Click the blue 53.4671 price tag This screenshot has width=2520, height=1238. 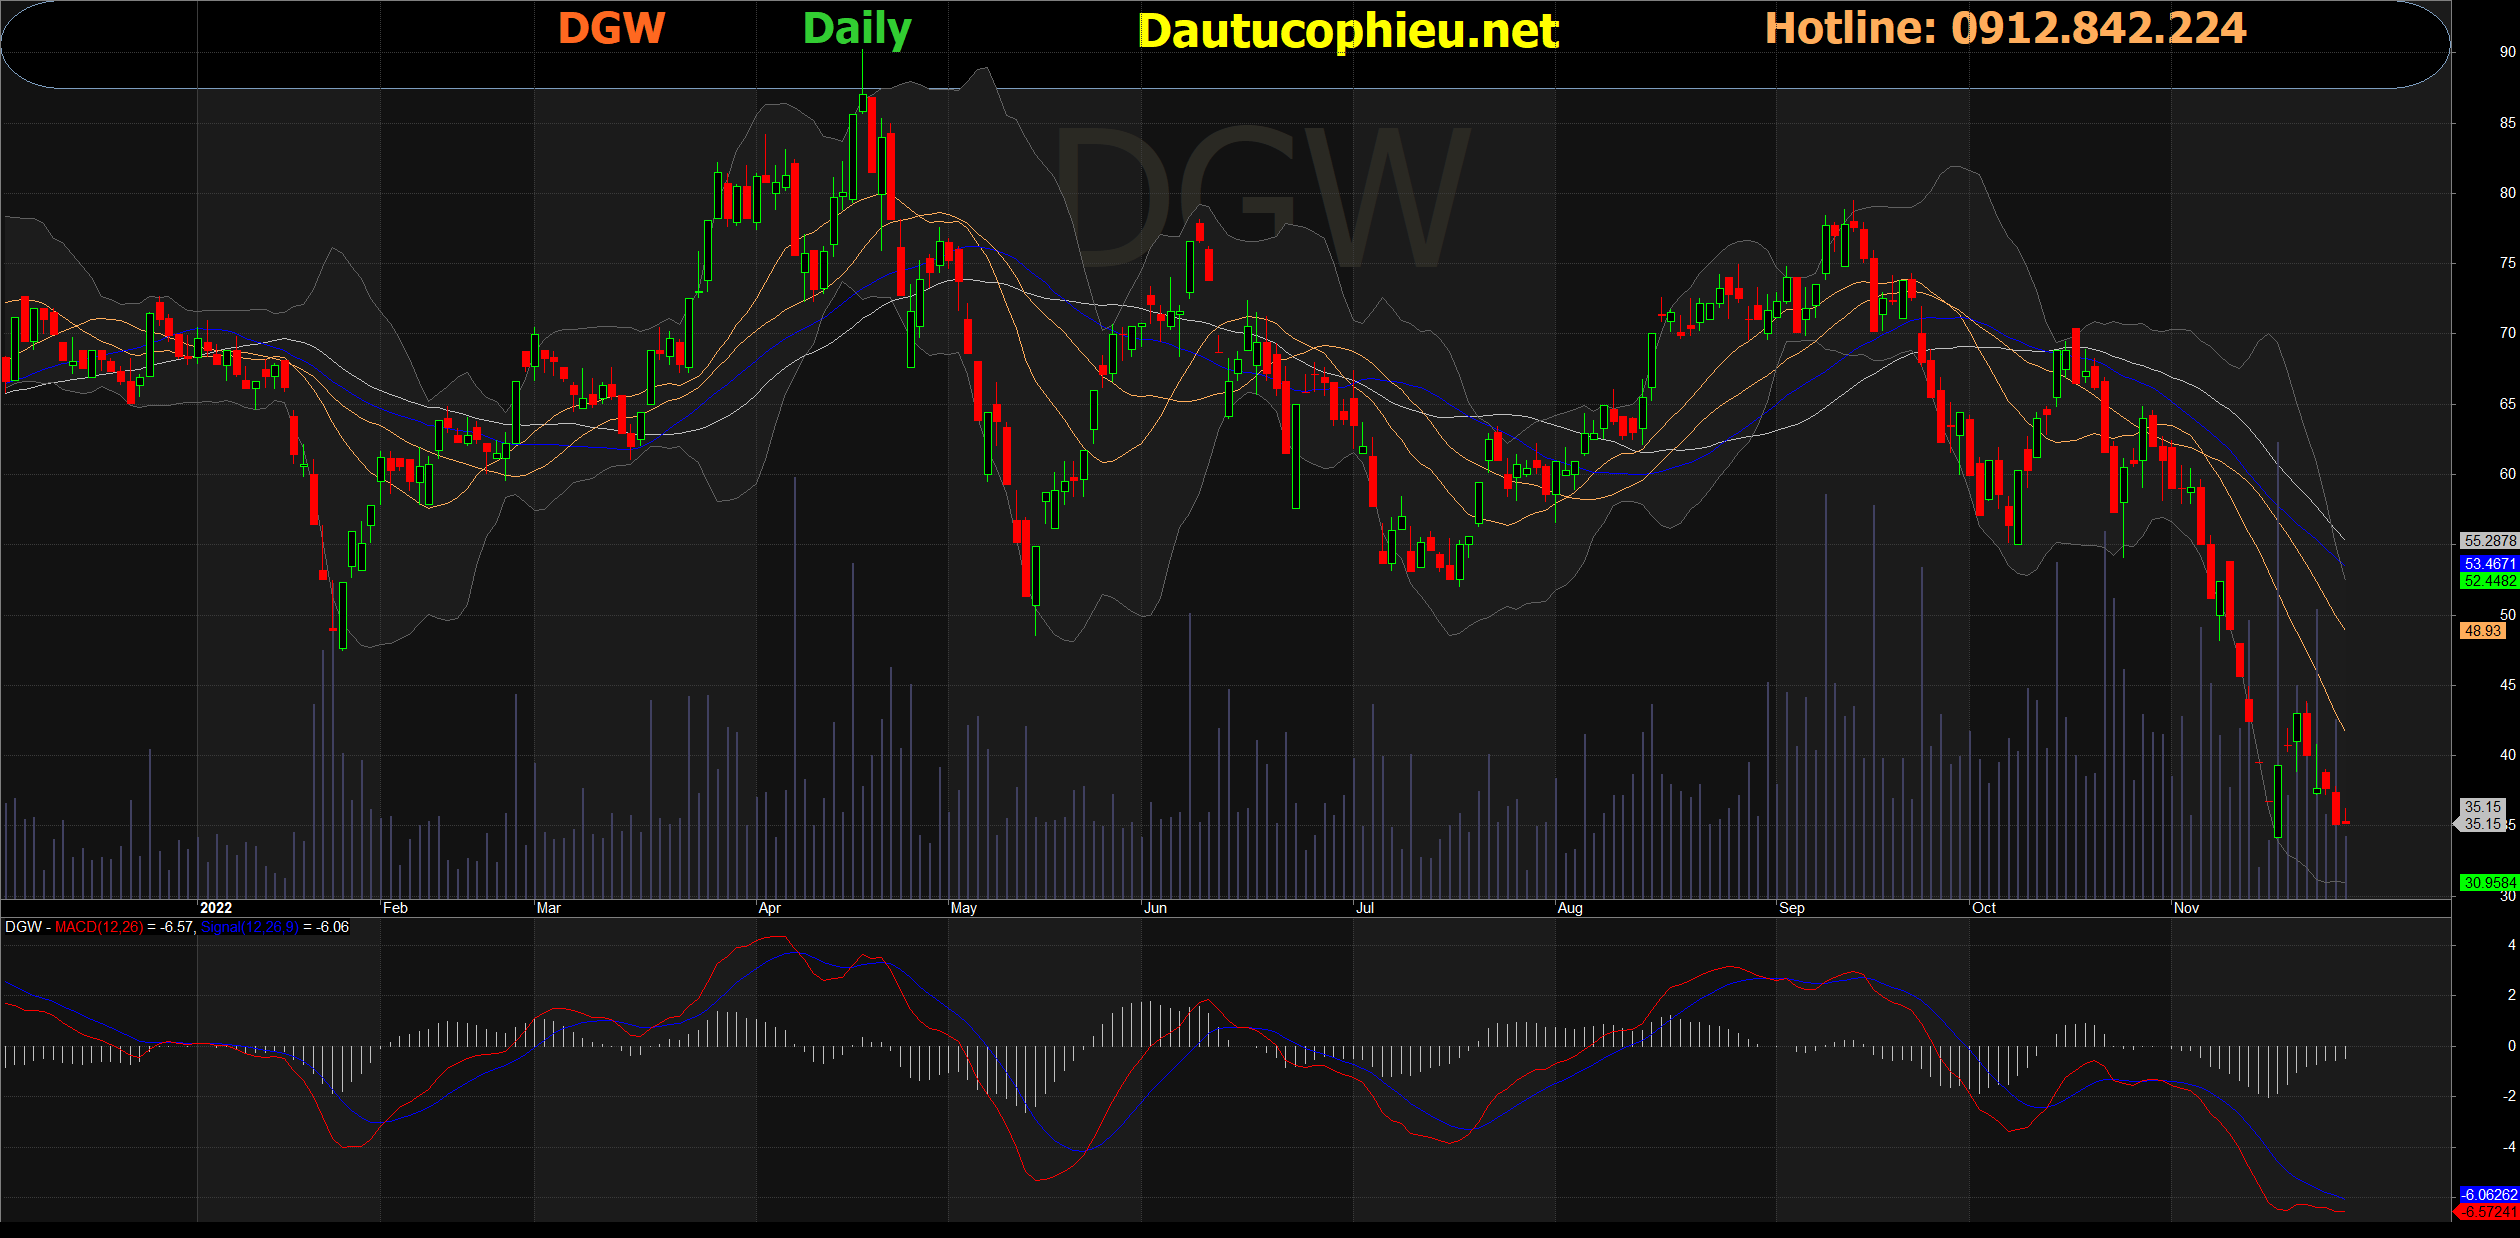click(x=2489, y=564)
